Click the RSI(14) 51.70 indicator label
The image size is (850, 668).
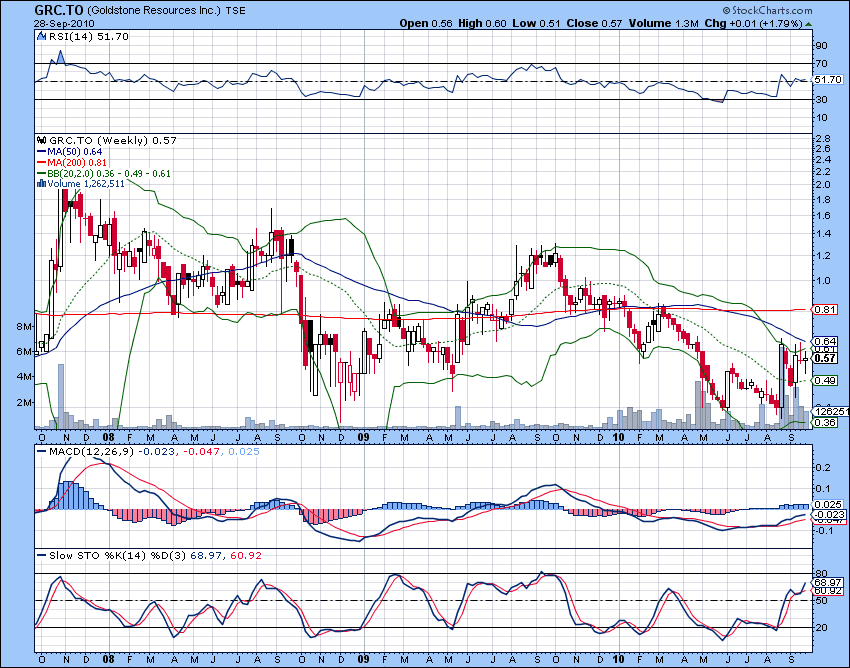(x=89, y=36)
